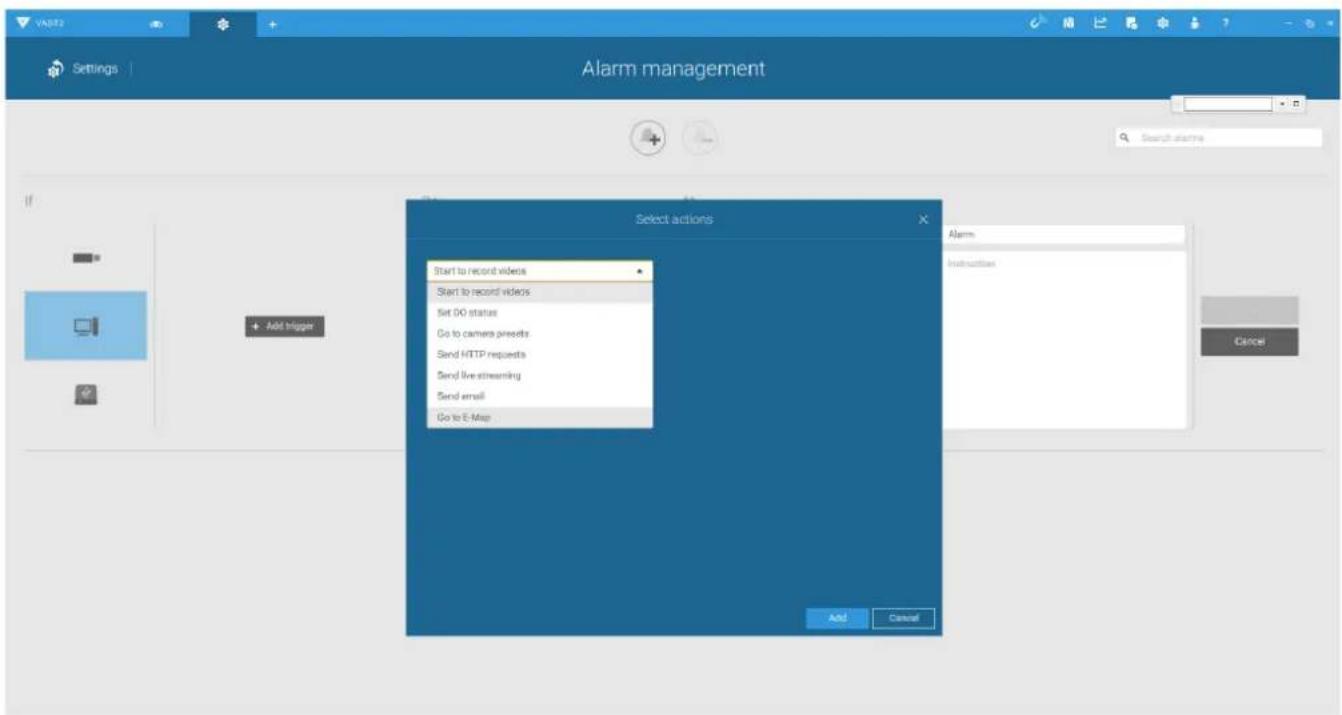
Task: Click the floating toolbar text field
Action: [x=1227, y=104]
